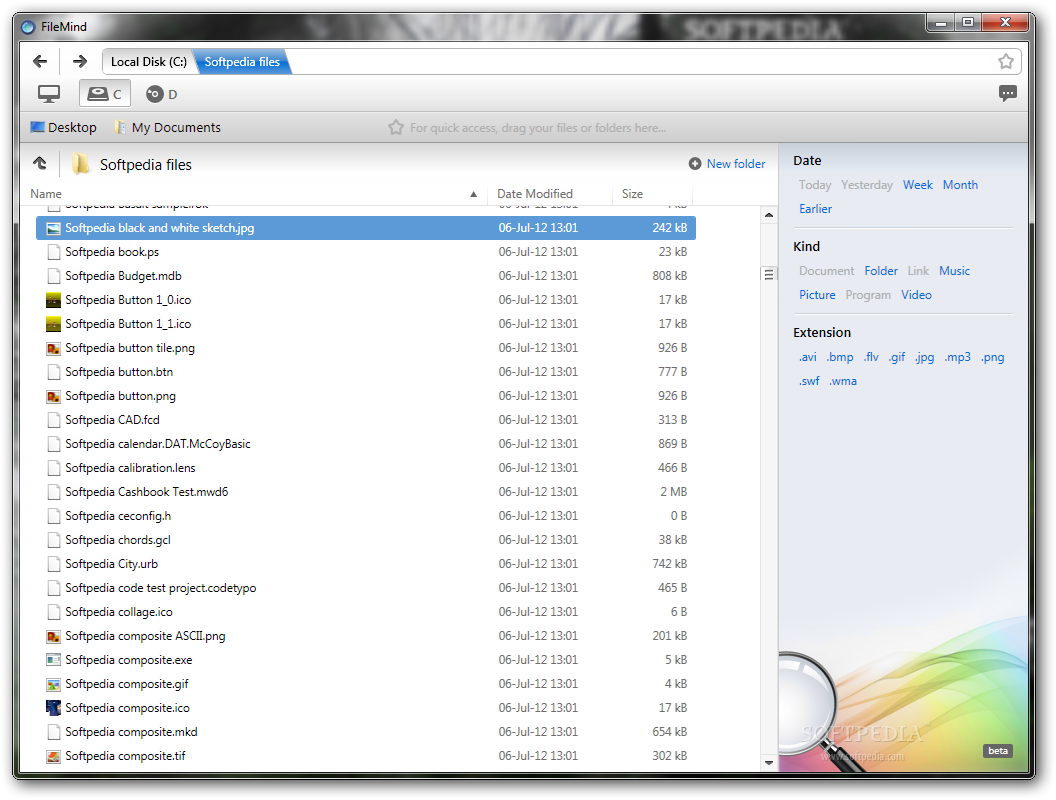Select Softpedia collage.ico

(x=366, y=612)
